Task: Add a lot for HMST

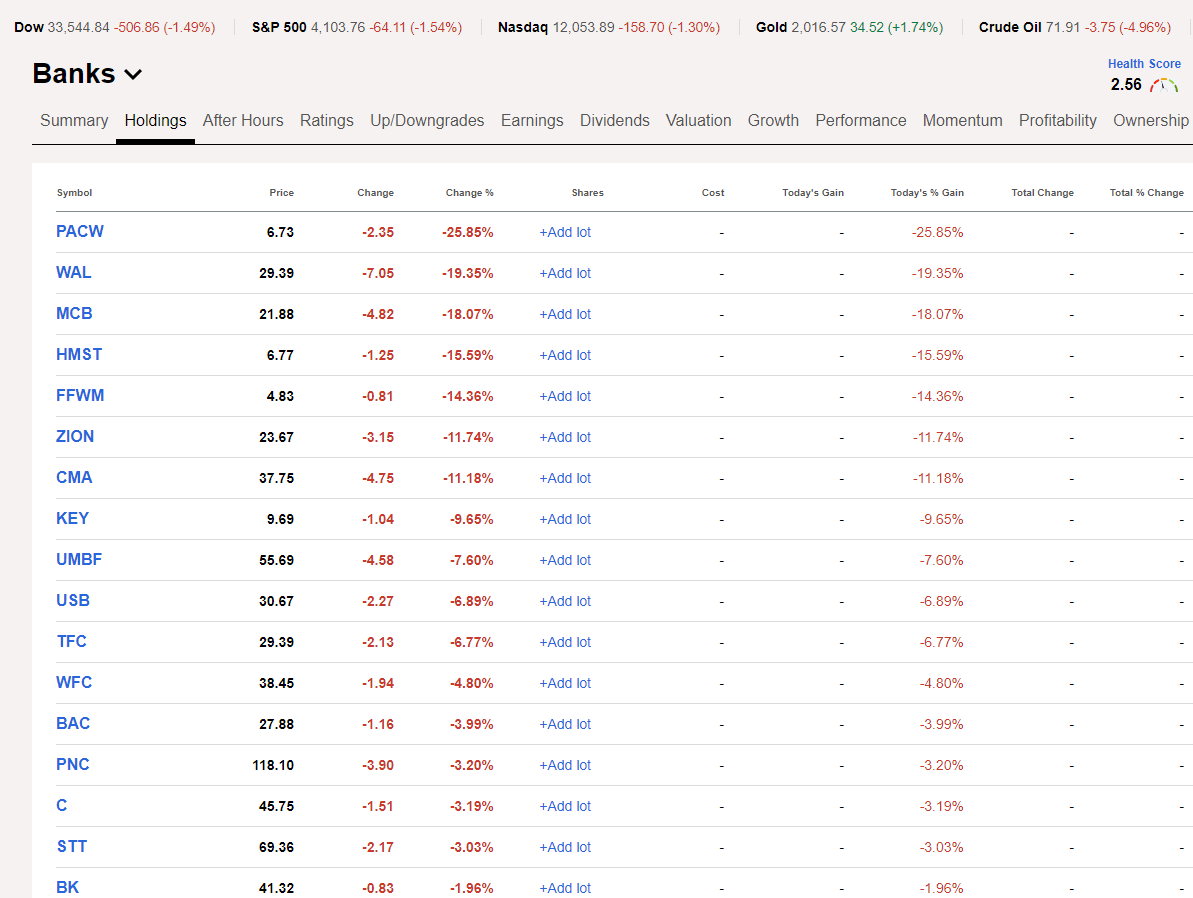Action: click(x=565, y=355)
